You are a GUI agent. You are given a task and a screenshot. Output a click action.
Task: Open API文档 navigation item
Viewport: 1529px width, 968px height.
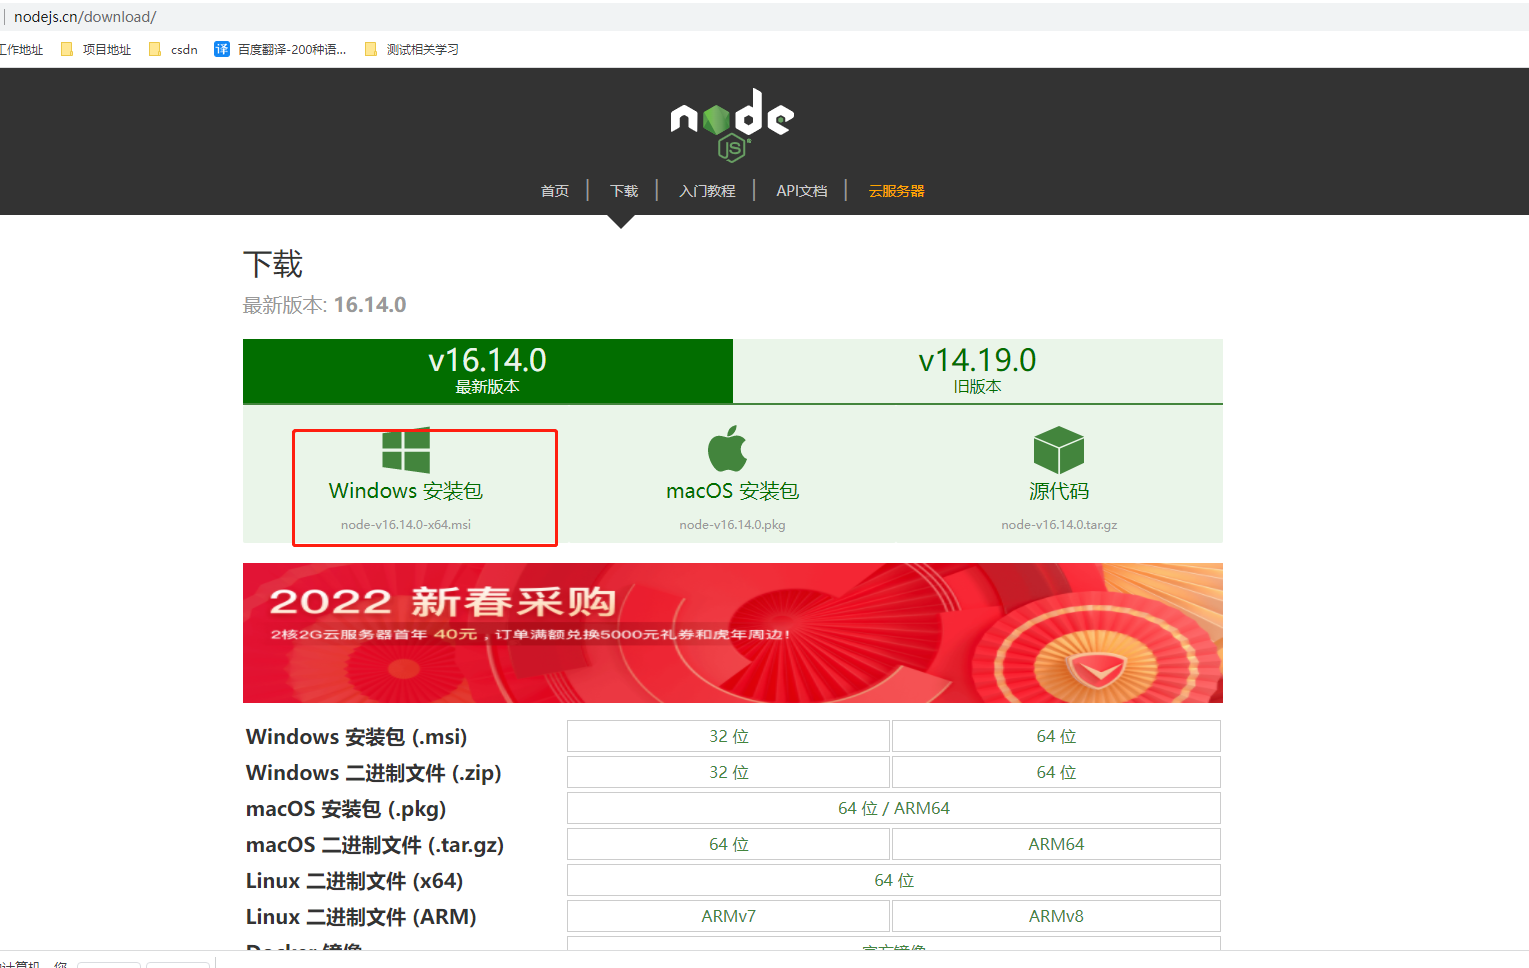[802, 191]
